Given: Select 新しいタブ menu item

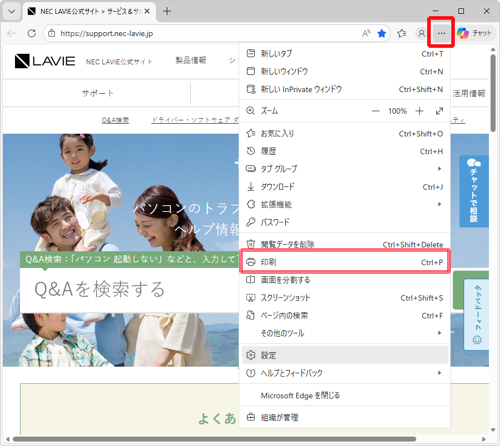Looking at the screenshot, I should click(345, 54).
